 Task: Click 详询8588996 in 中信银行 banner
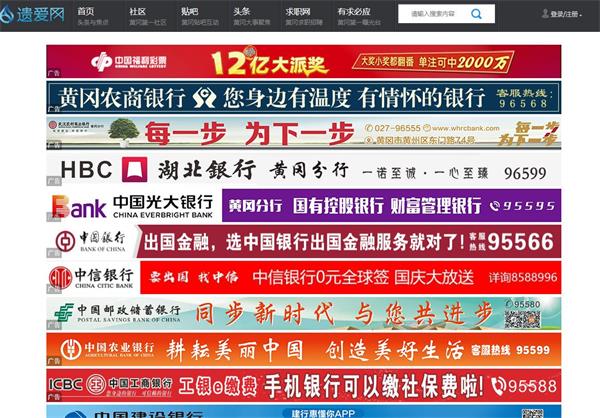pyautogui.click(x=523, y=278)
